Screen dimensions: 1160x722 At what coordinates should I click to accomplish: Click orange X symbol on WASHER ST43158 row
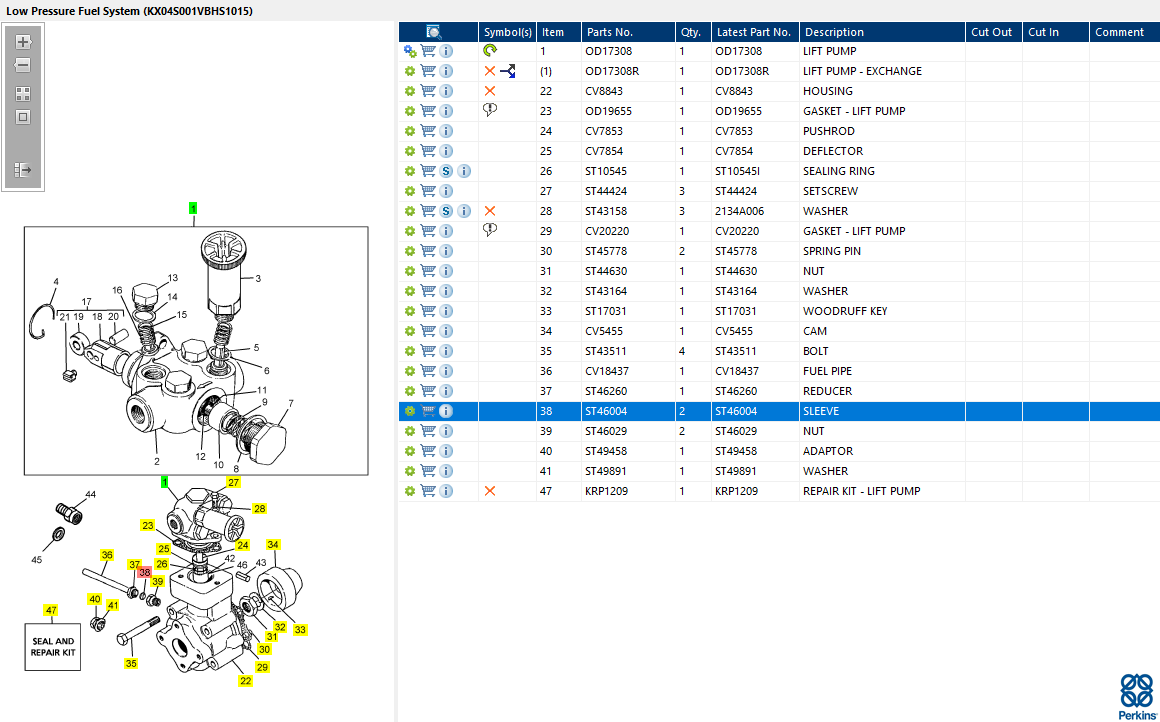click(490, 211)
